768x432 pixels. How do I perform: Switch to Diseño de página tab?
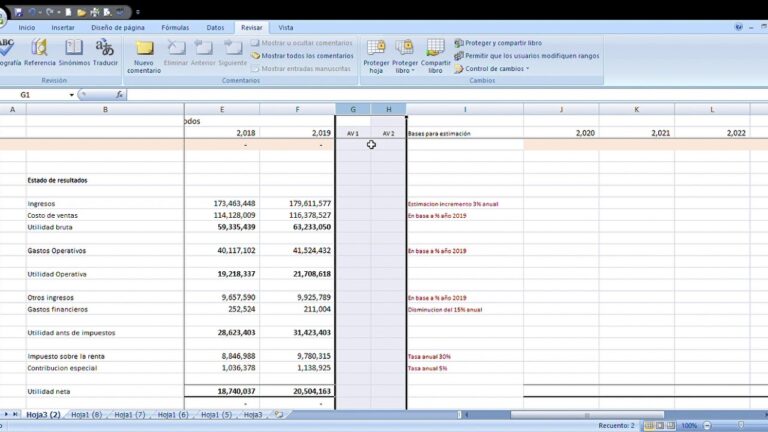tap(118, 27)
